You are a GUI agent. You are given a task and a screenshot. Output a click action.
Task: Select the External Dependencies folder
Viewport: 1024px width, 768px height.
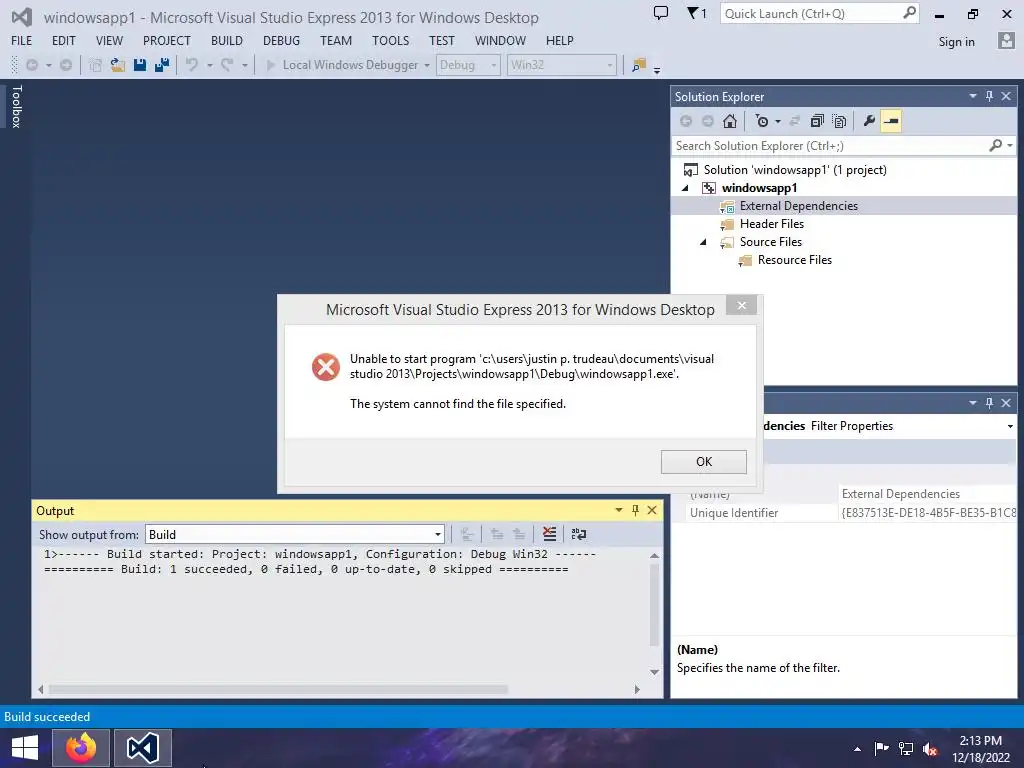(799, 206)
